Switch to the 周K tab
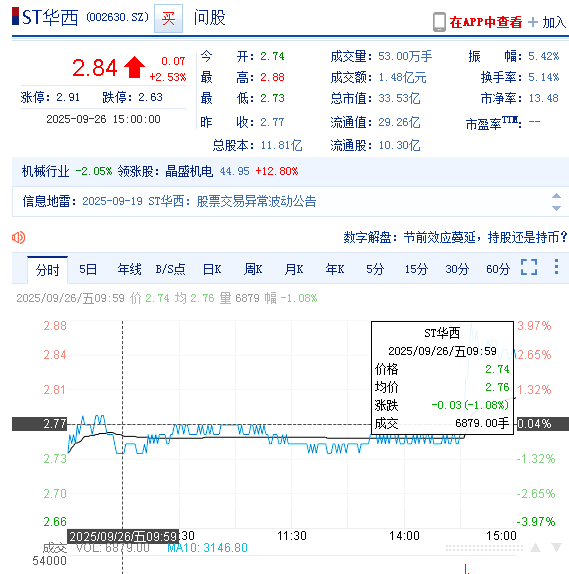 click(253, 269)
